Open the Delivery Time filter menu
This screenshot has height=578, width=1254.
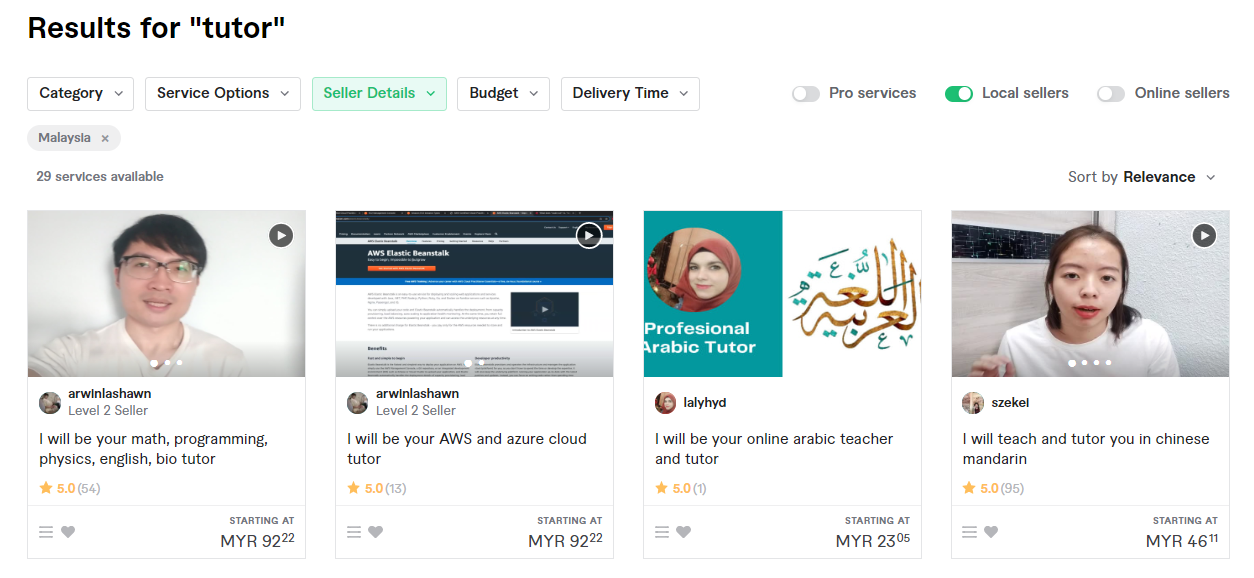pyautogui.click(x=630, y=93)
